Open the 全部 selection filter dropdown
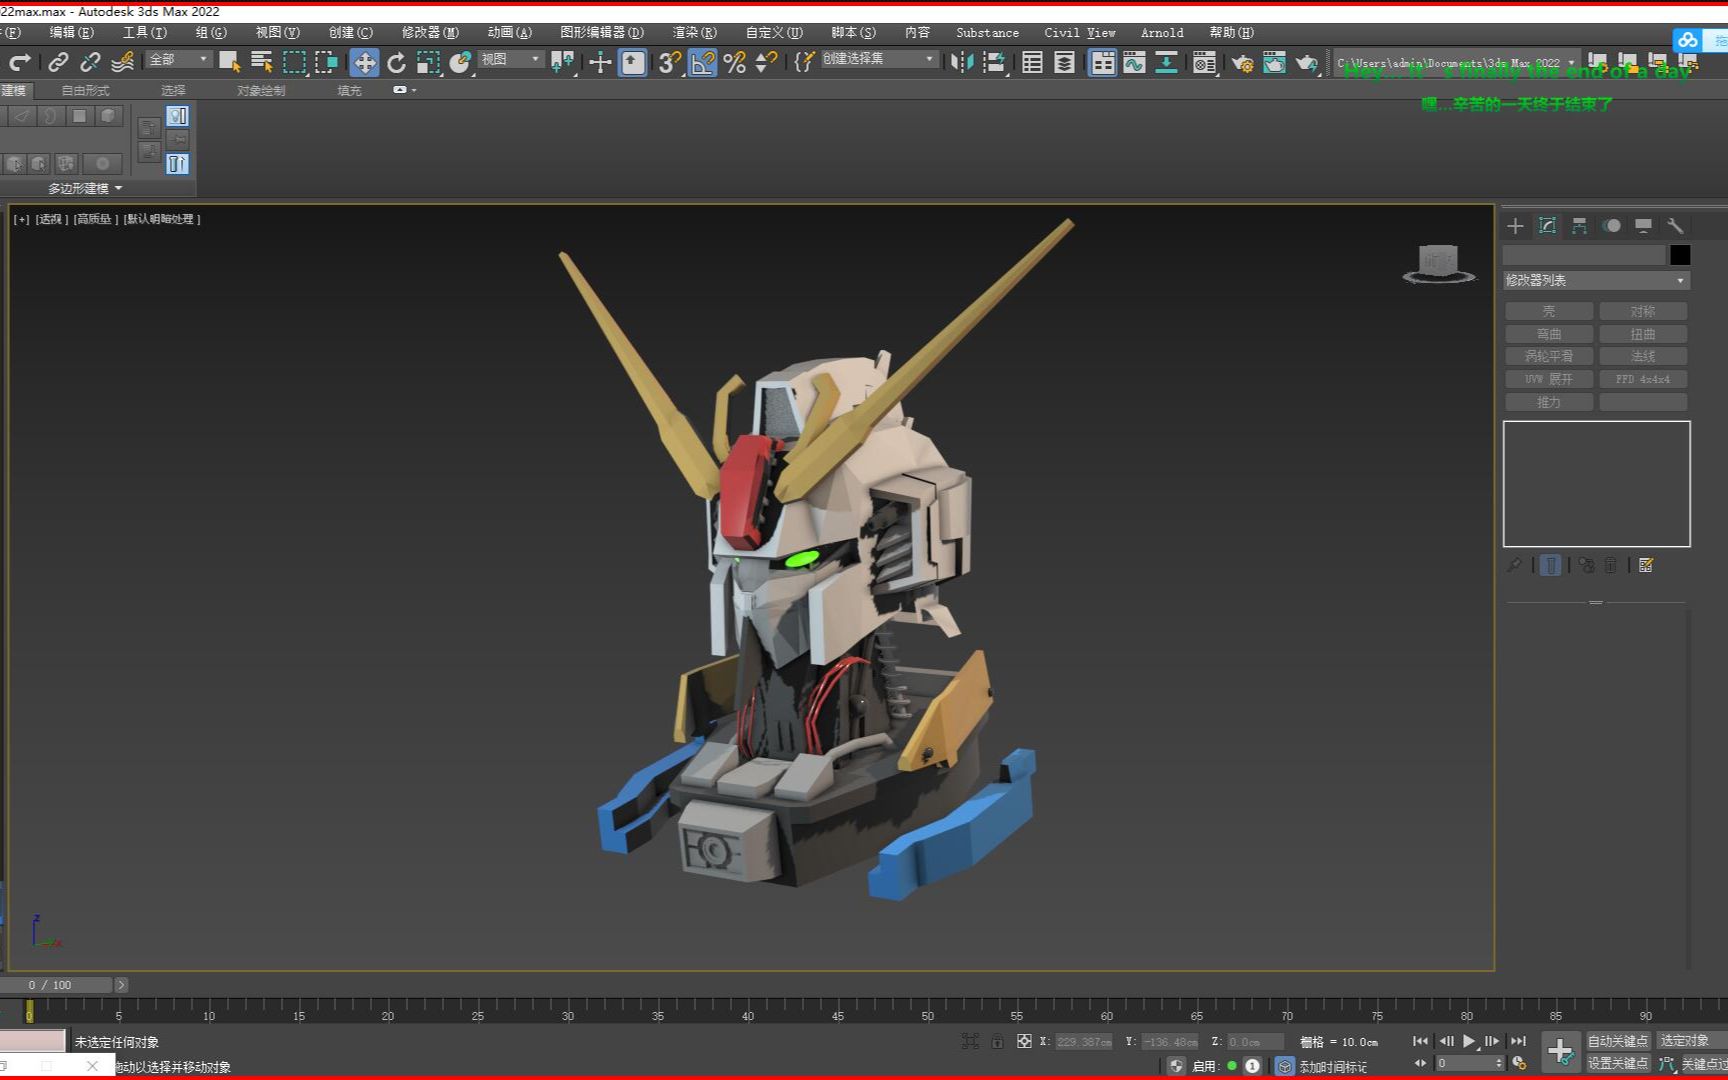1728x1080 pixels. (x=178, y=60)
